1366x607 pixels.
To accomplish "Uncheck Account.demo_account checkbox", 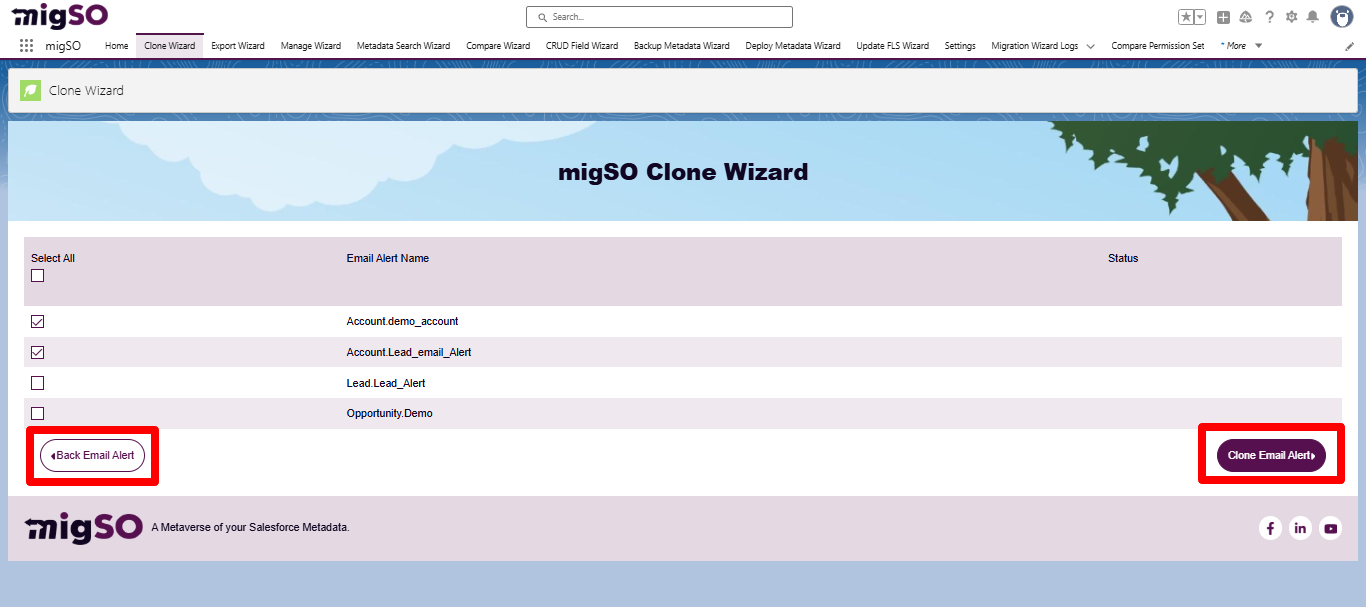I will pos(38,322).
